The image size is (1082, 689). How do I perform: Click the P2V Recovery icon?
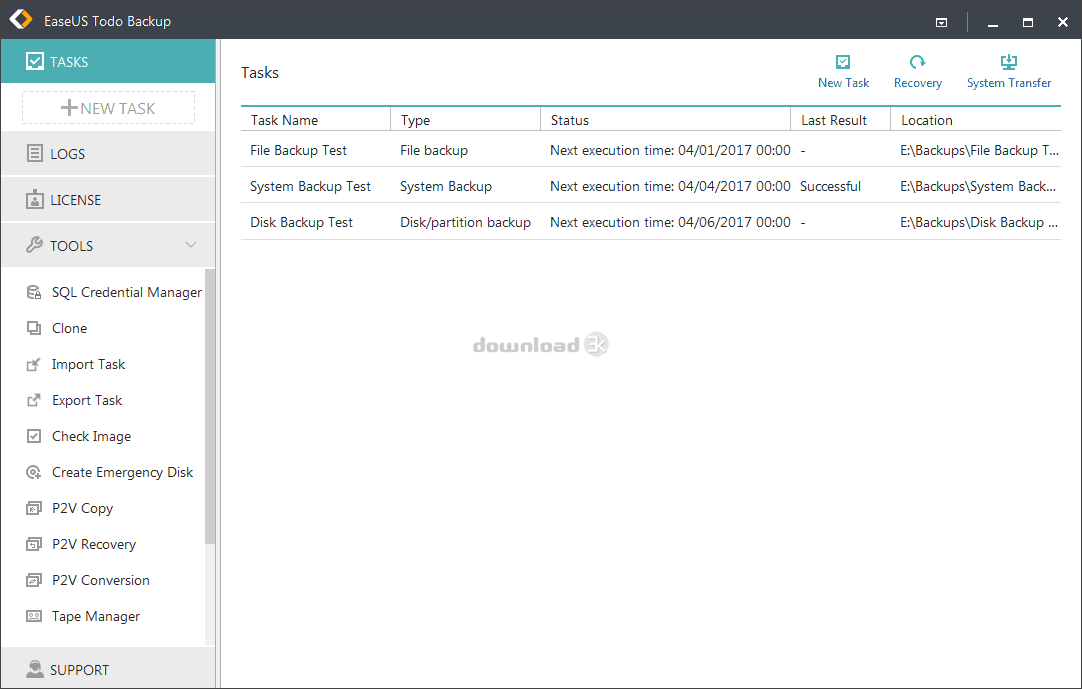click(34, 544)
